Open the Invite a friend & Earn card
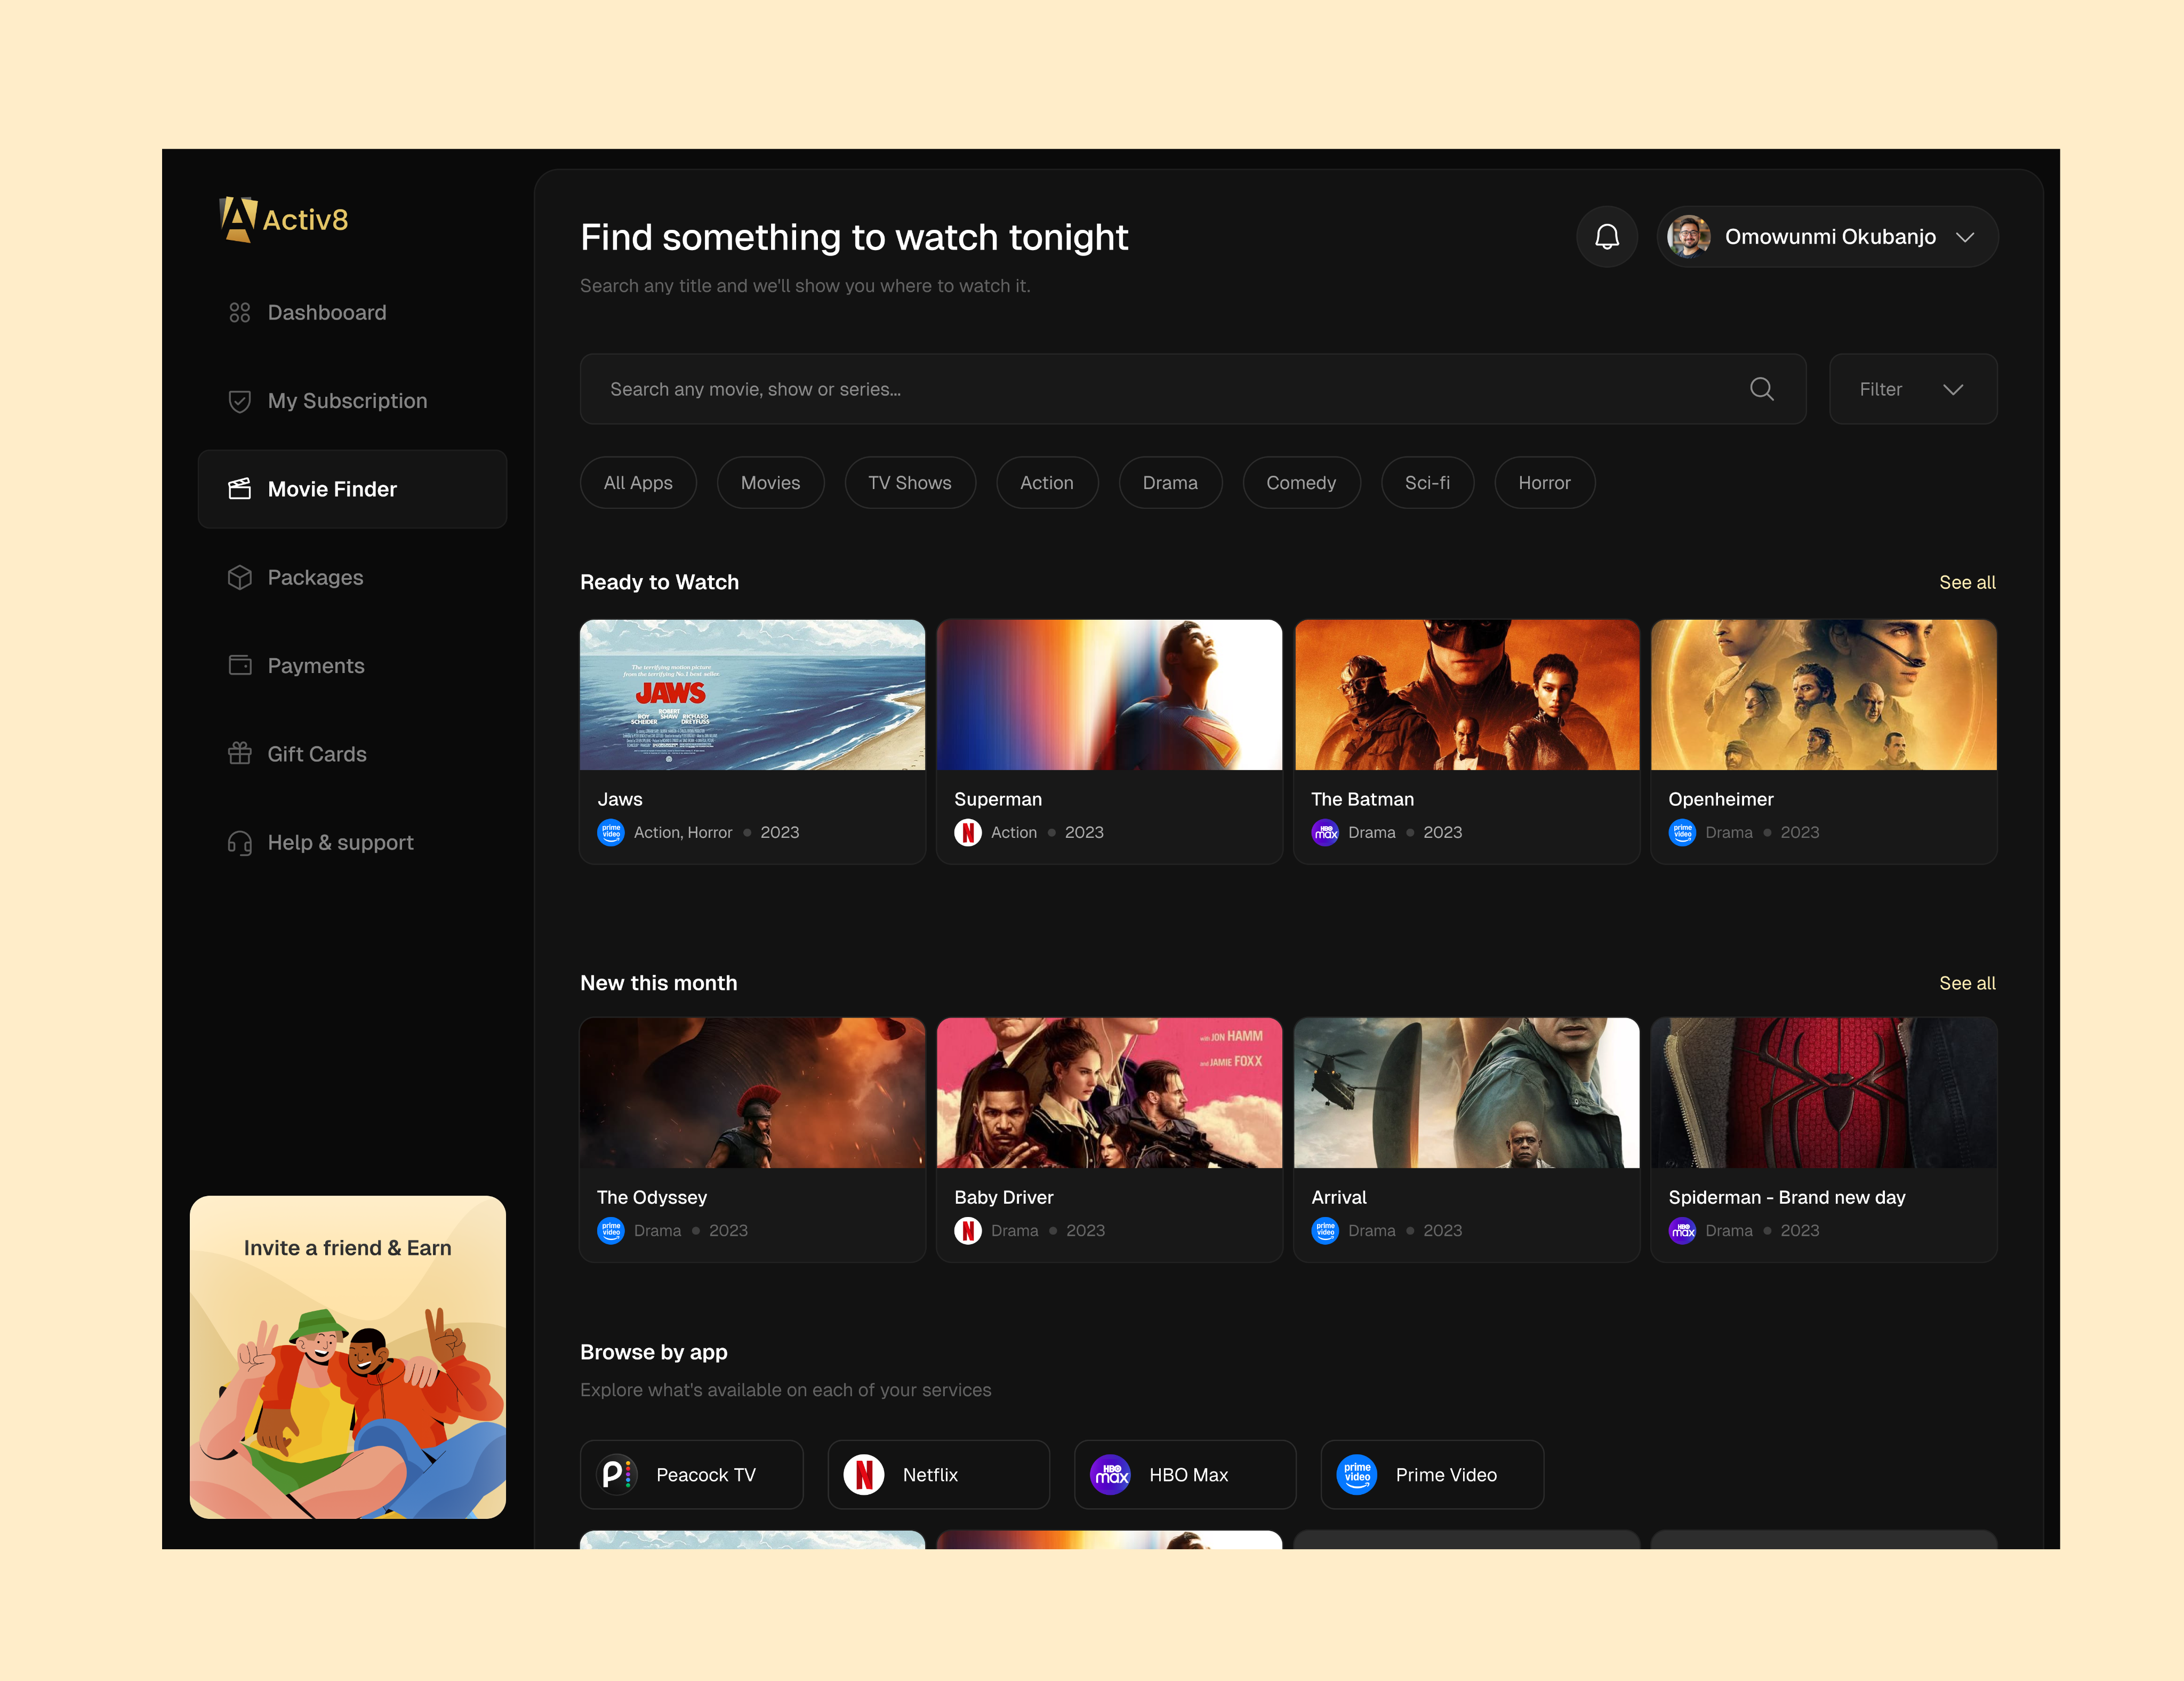The image size is (2184, 1681). tap(348, 1357)
